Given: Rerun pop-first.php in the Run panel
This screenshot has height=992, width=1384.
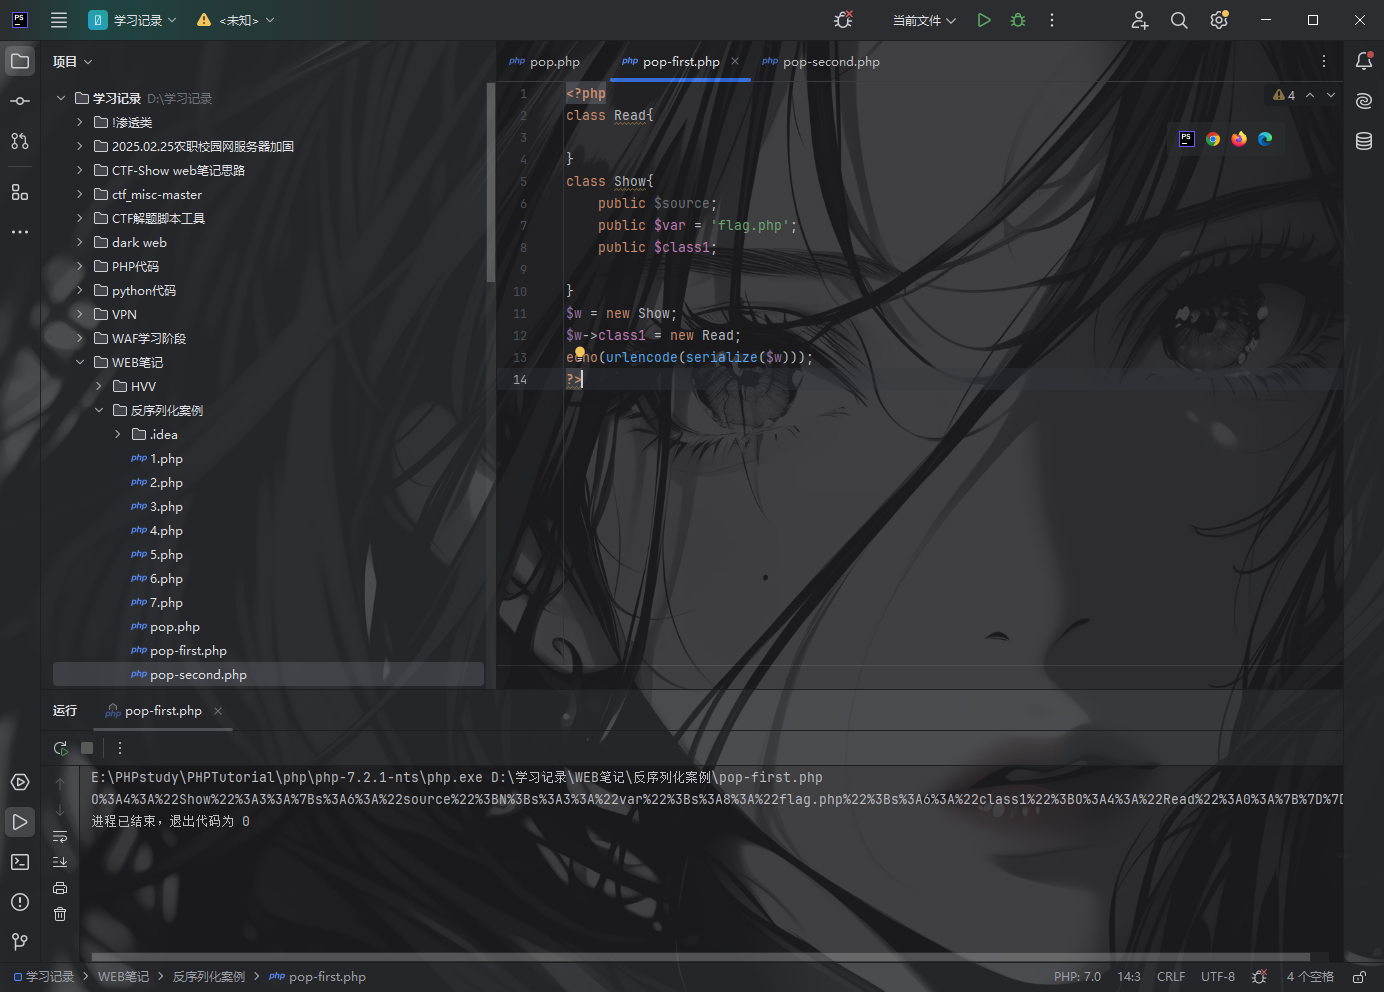Looking at the screenshot, I should point(61,748).
